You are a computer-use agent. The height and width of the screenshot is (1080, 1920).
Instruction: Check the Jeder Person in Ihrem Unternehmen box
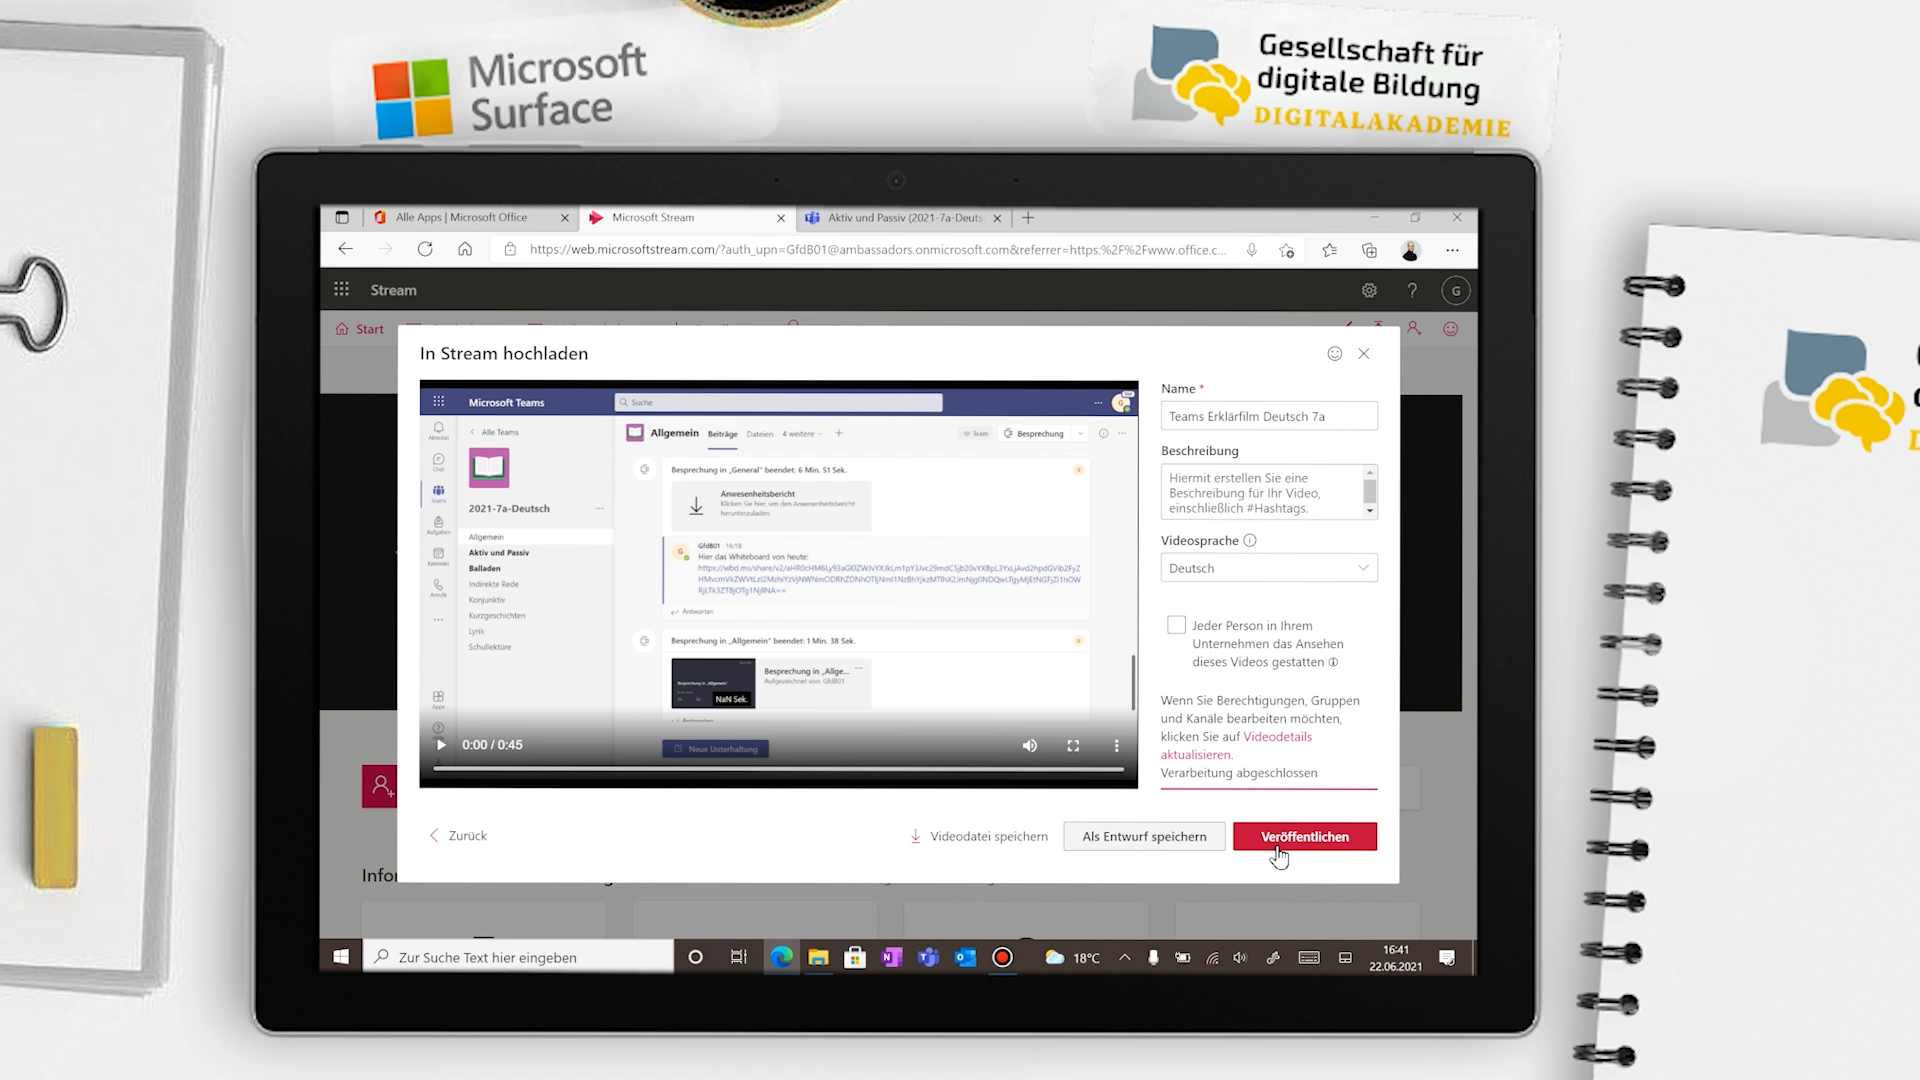point(1176,625)
